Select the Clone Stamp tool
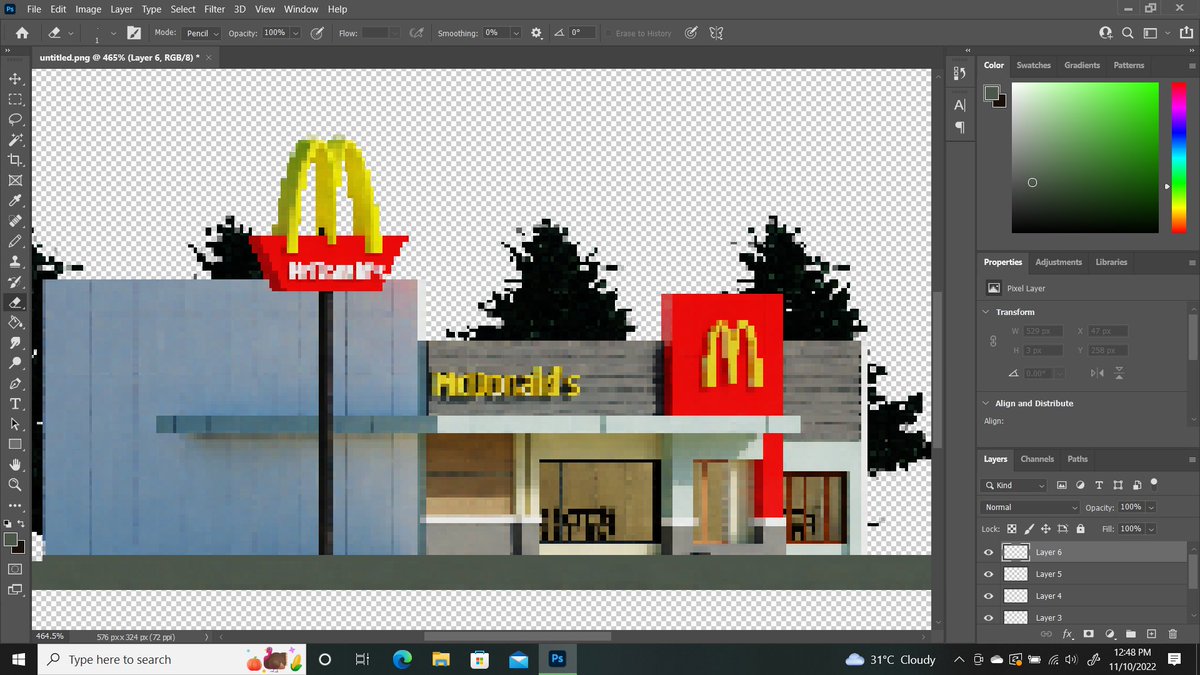This screenshot has width=1200, height=675. click(x=15, y=262)
